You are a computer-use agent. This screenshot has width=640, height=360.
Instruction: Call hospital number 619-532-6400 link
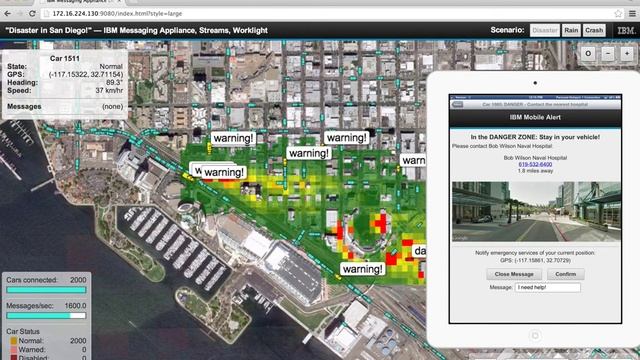tap(535, 164)
